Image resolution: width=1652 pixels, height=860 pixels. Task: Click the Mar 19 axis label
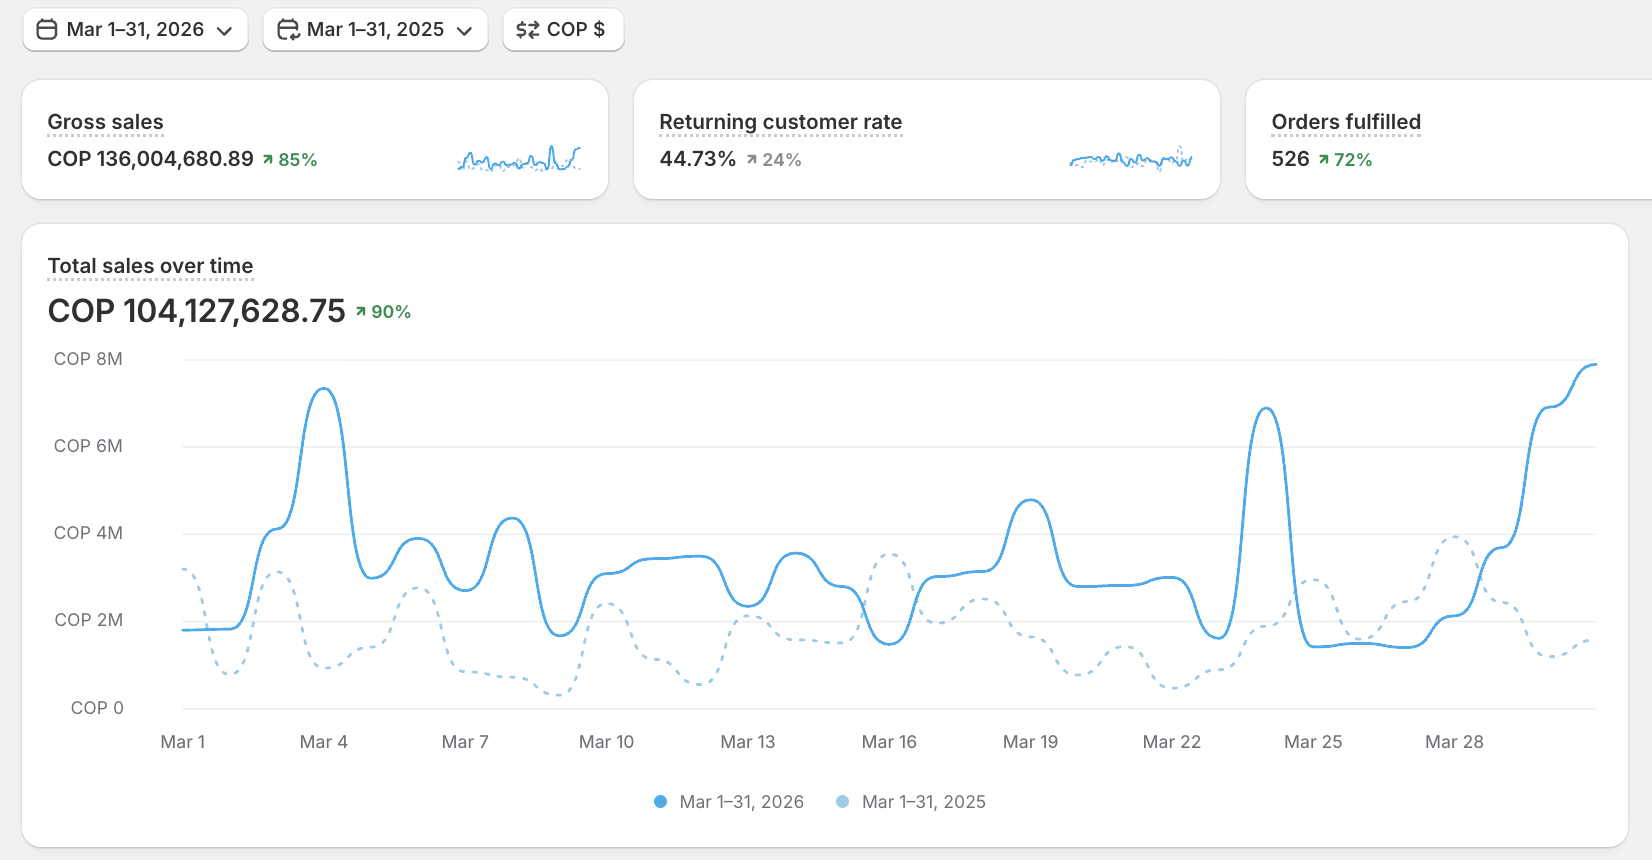pos(1030,742)
